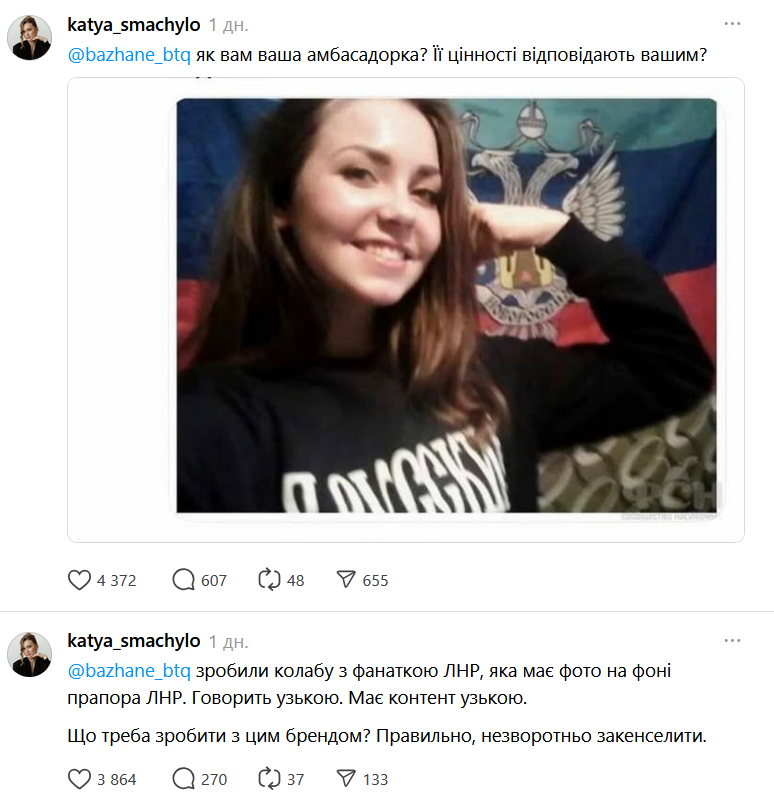Like the second post with 3 864 likes

(79, 779)
